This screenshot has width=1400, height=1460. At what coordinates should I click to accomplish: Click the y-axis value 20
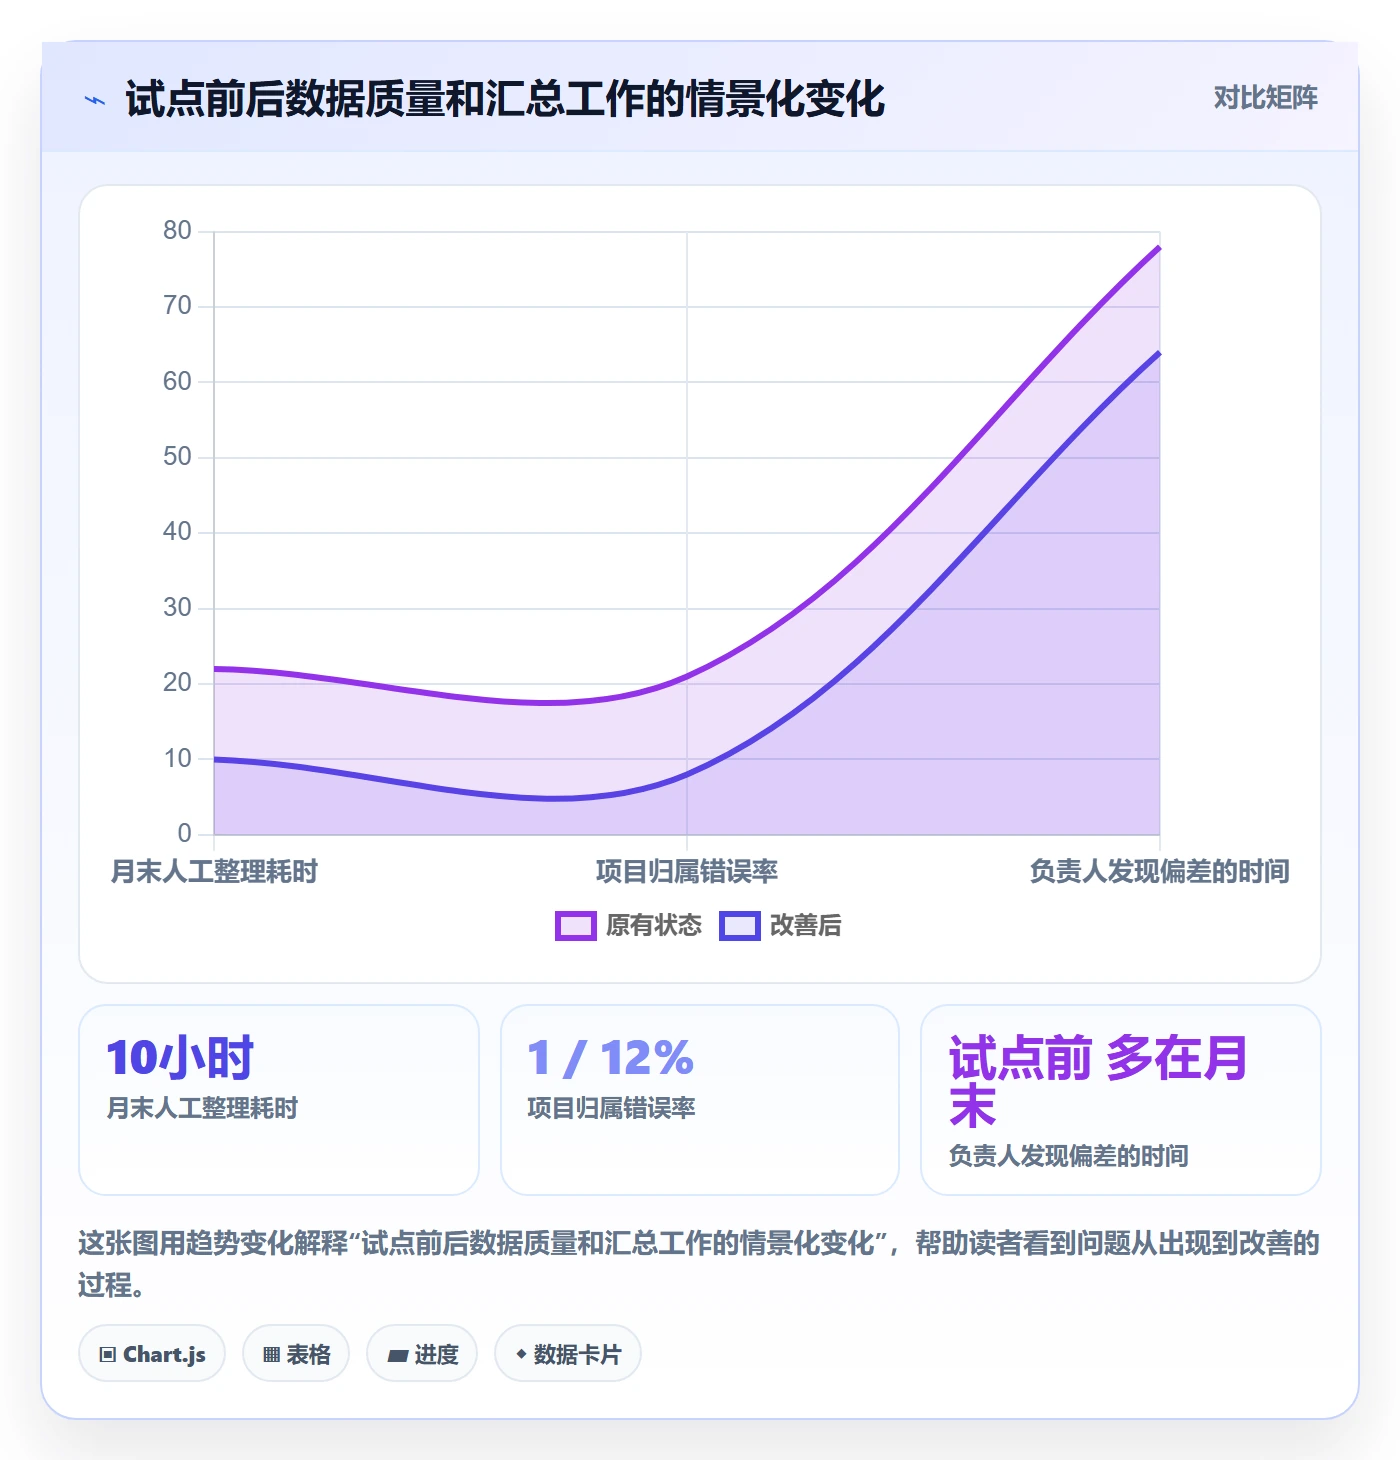tap(177, 683)
